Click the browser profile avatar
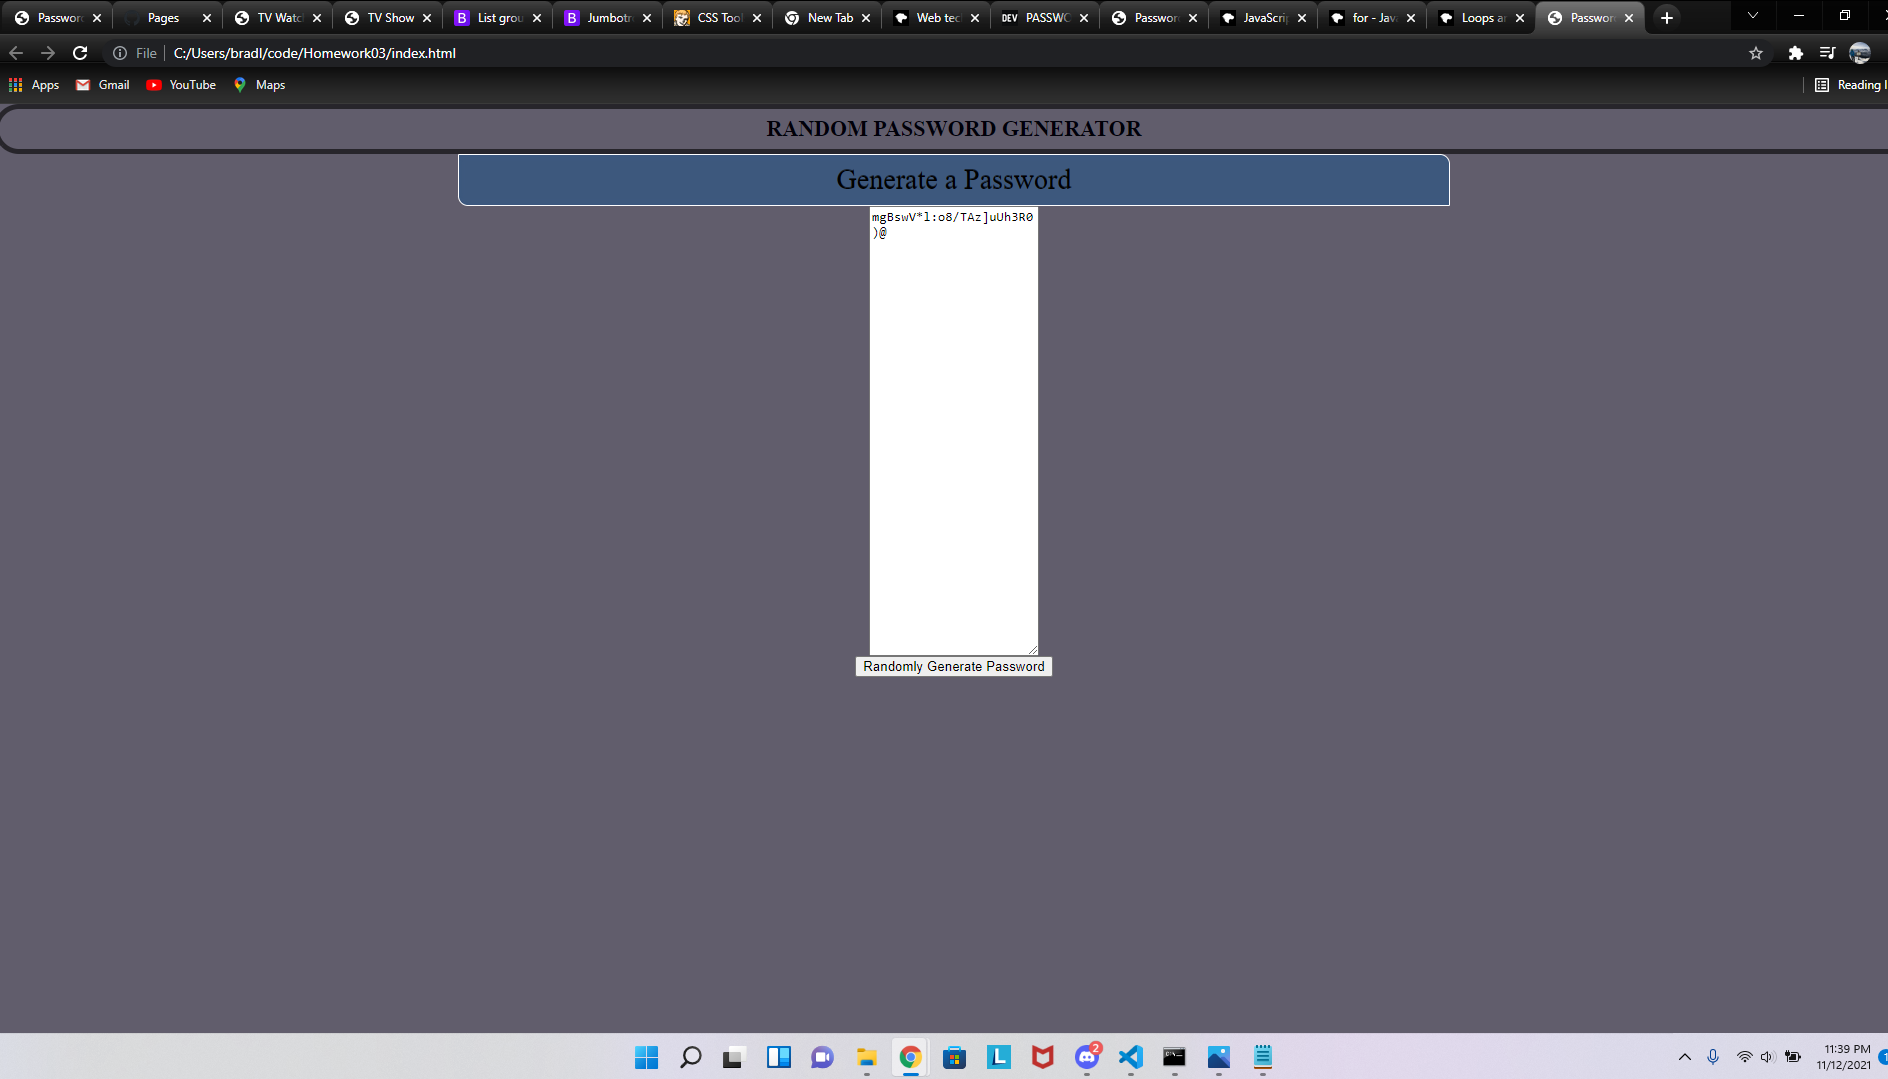This screenshot has width=1888, height=1079. click(x=1860, y=53)
